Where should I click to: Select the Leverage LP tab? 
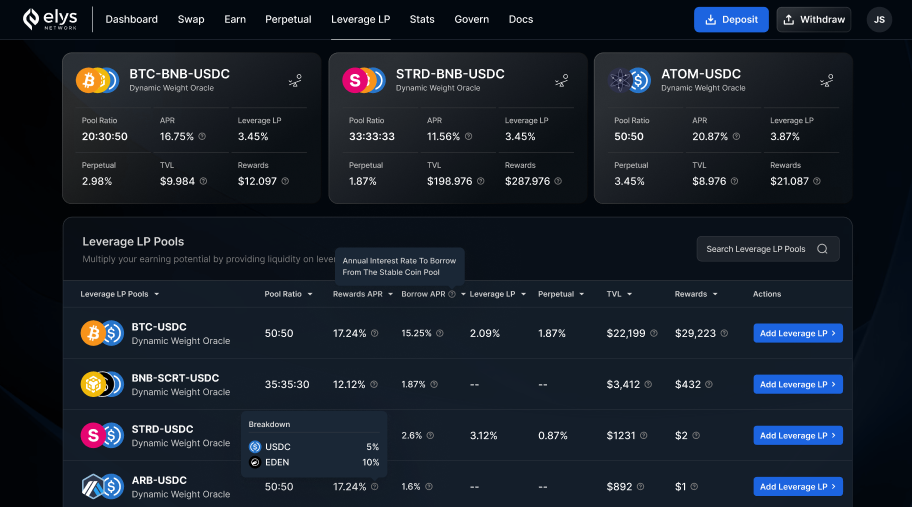click(361, 19)
